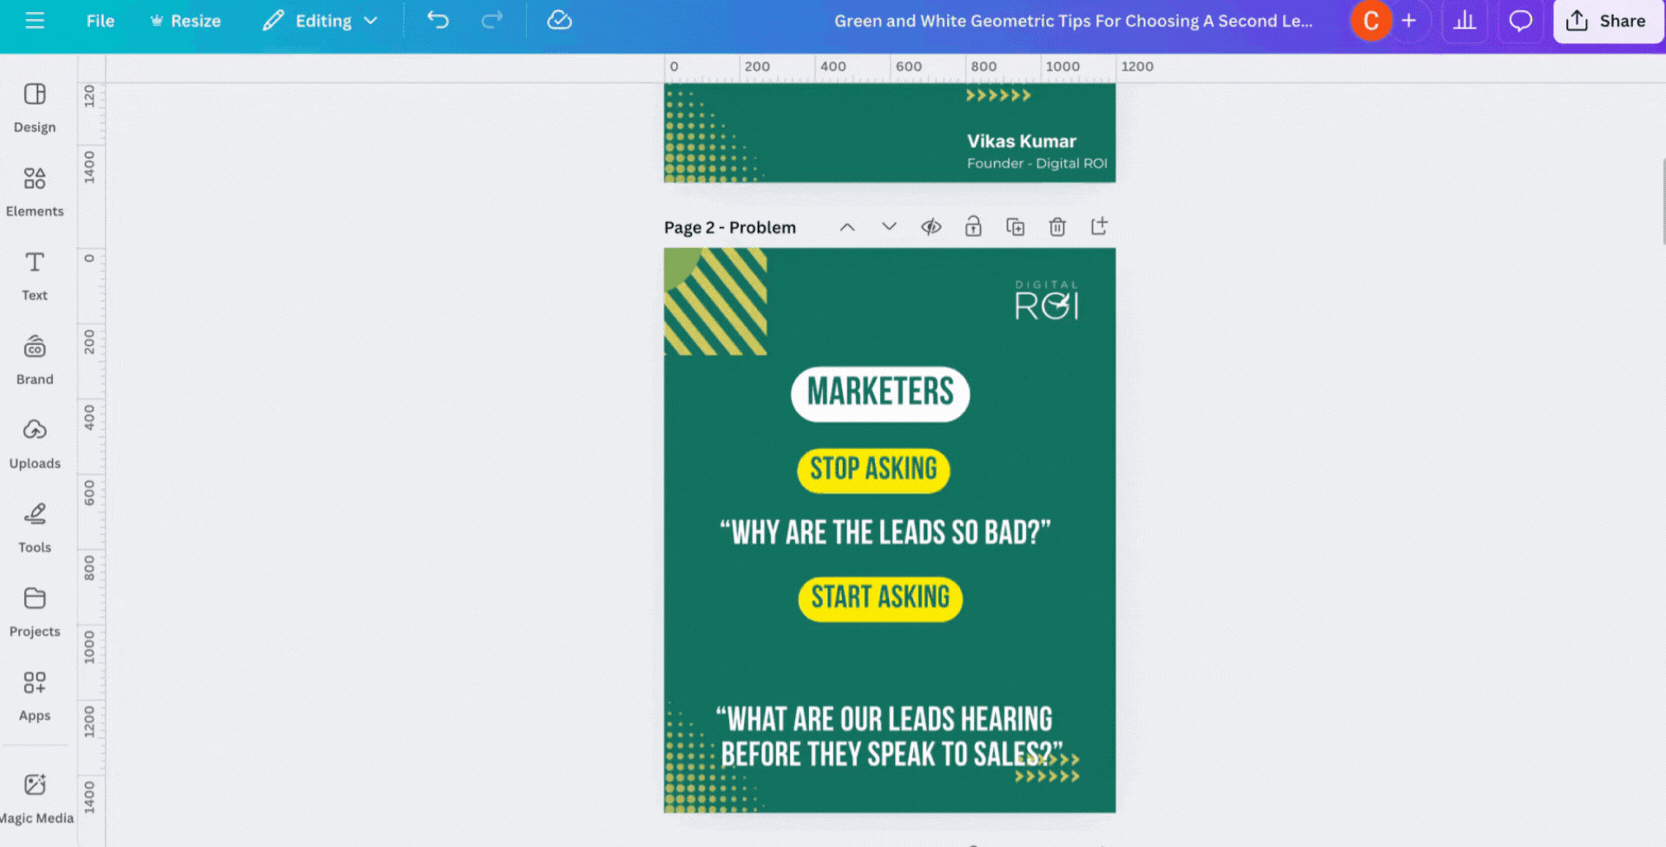1666x847 pixels.
Task: Select yellow arrows on the top page
Action: [998, 95]
